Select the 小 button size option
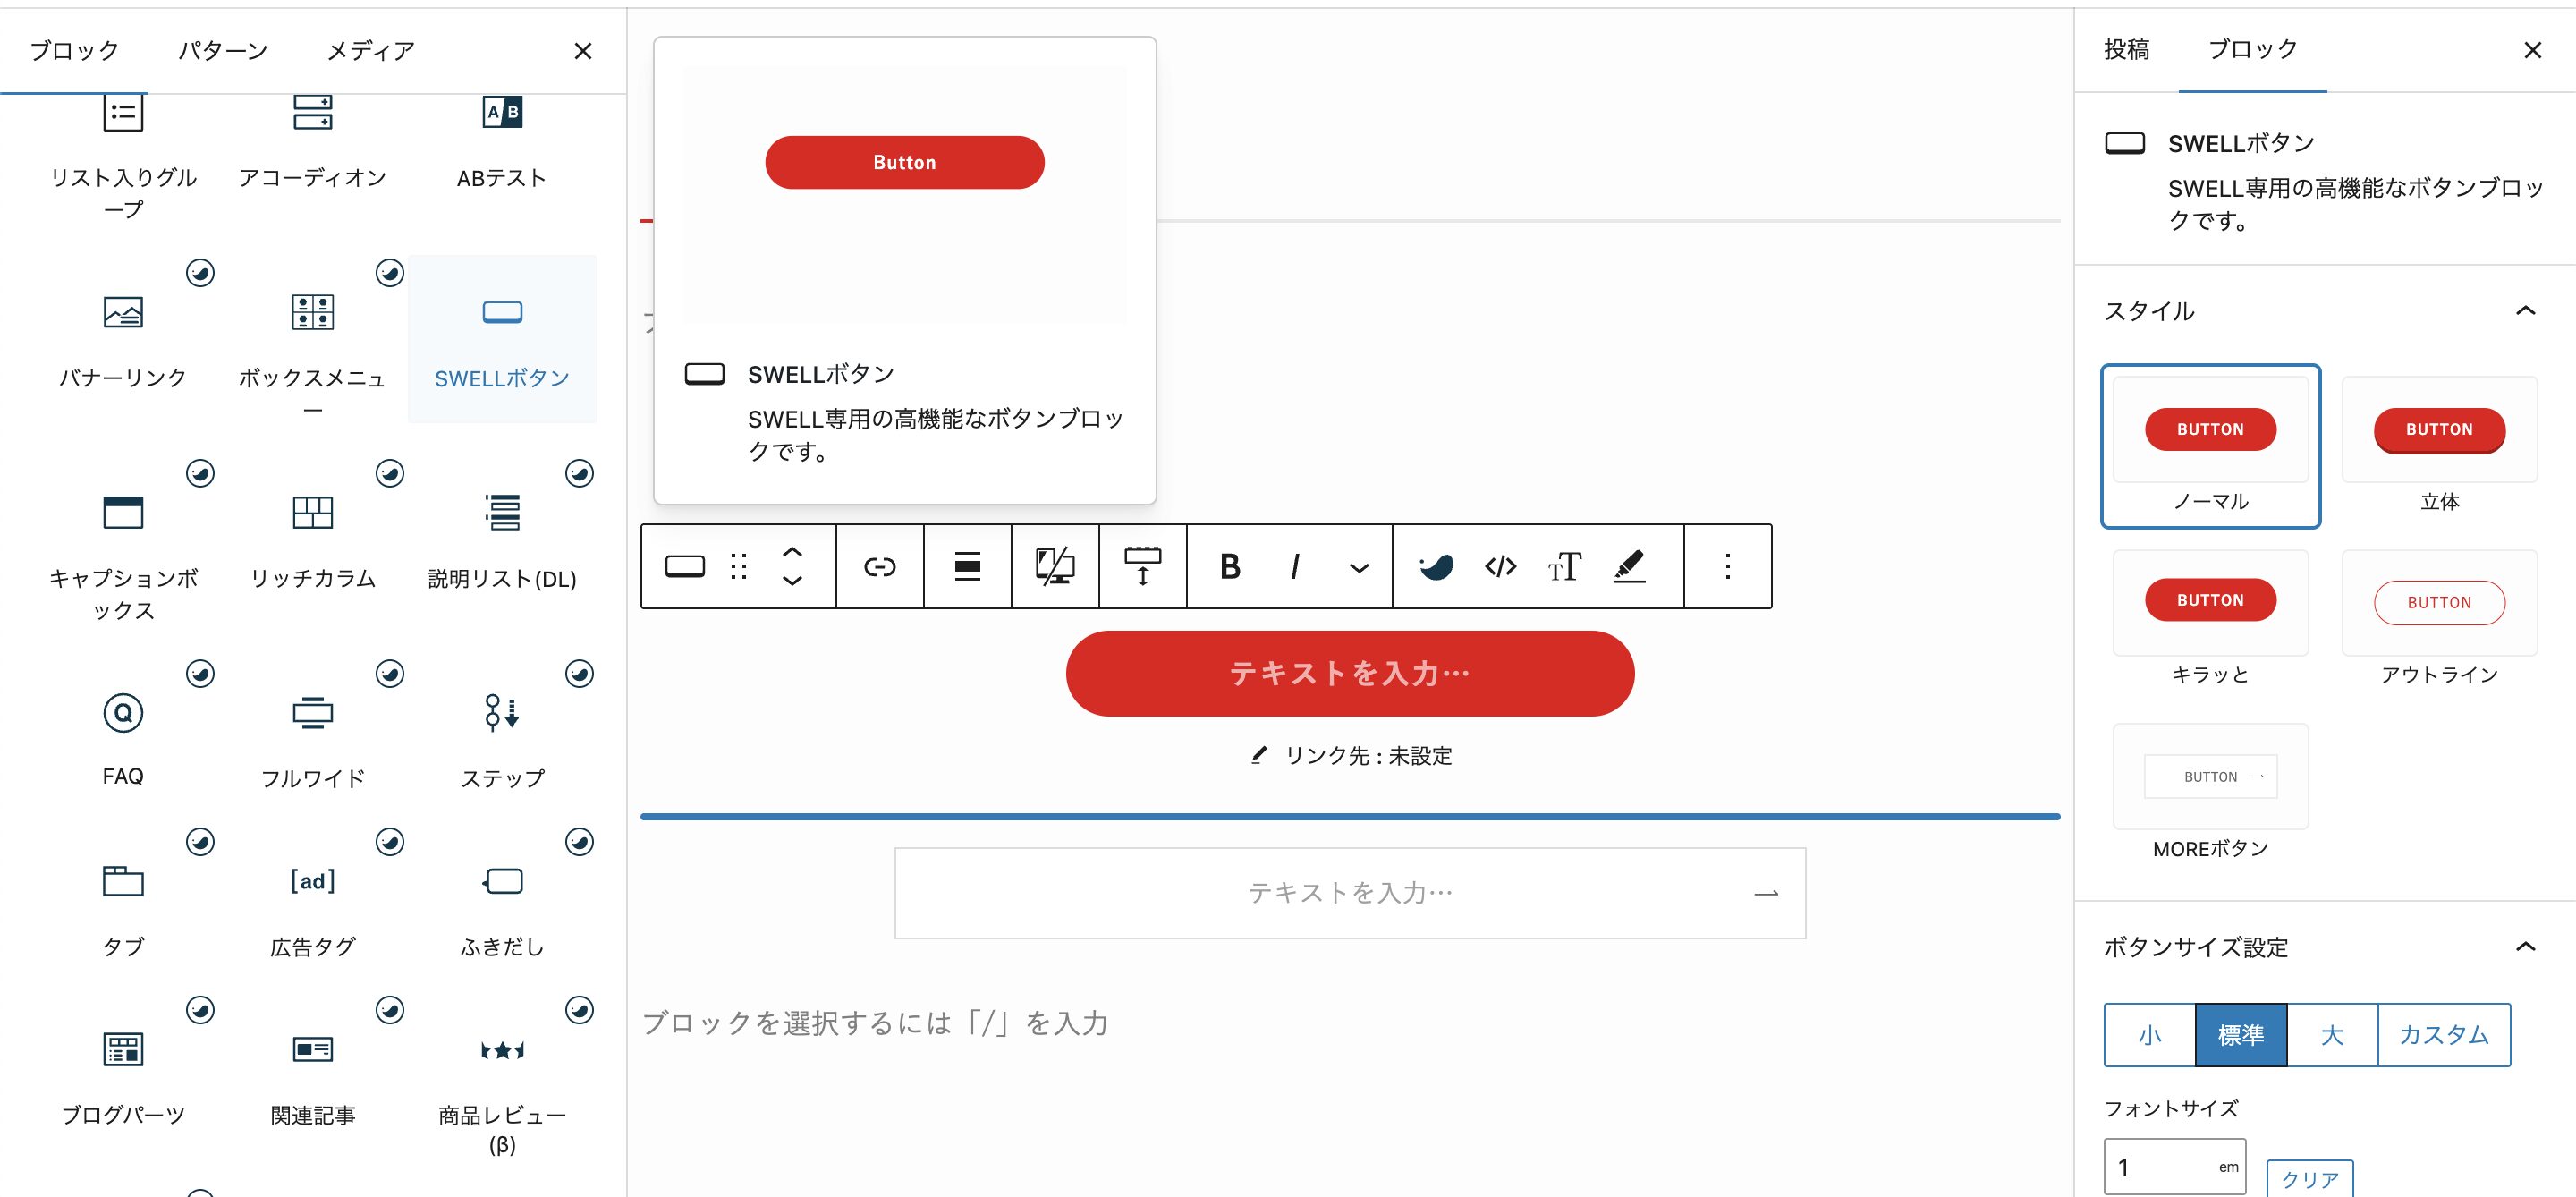This screenshot has width=2576, height=1197. [2150, 1035]
